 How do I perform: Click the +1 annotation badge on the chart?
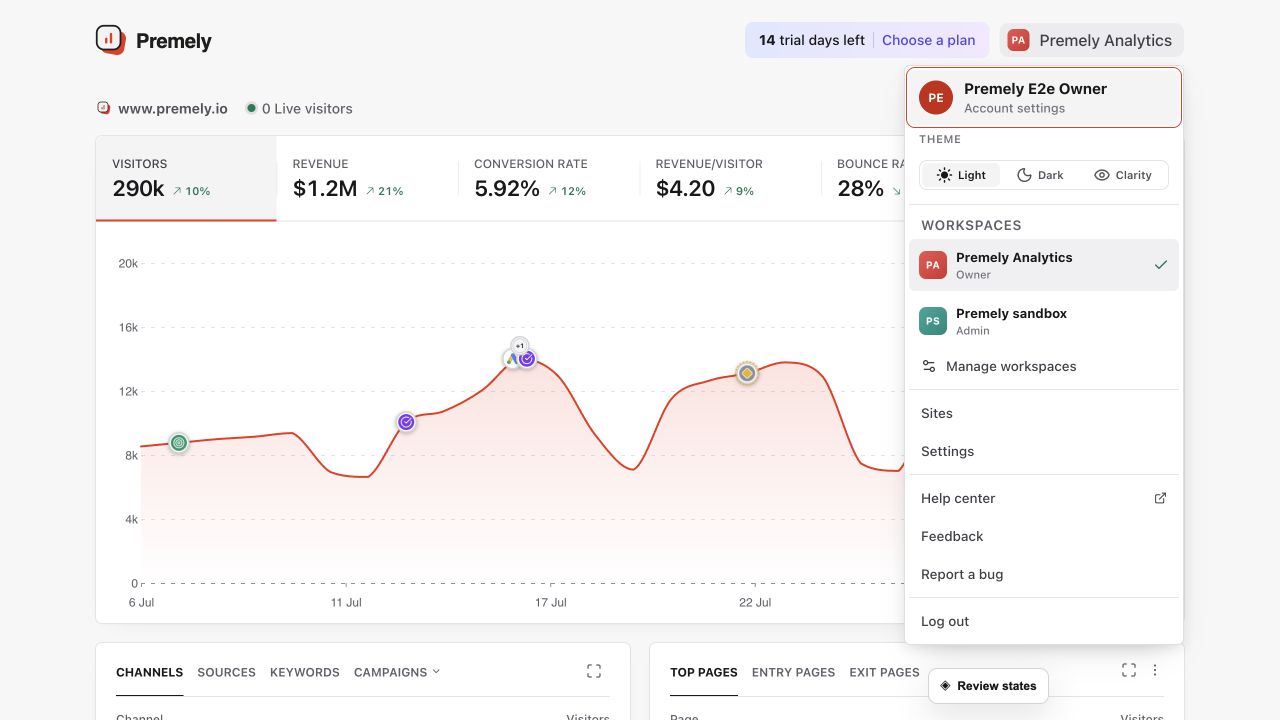[519, 345]
